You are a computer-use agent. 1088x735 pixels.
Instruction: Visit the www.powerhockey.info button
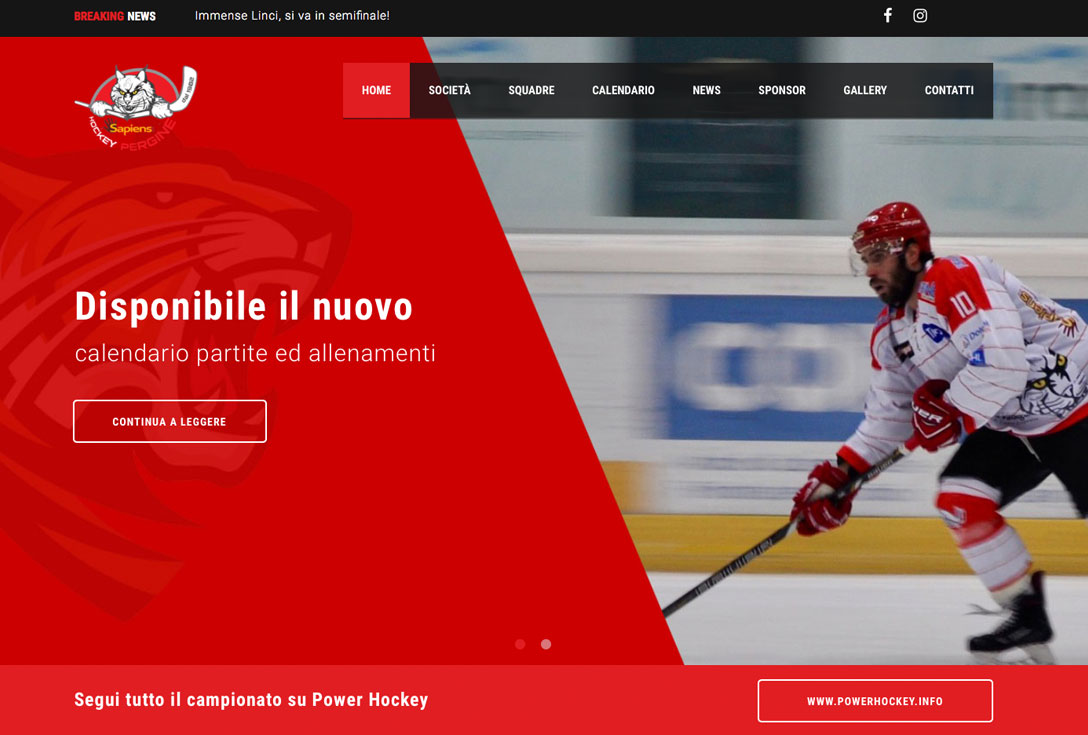[x=875, y=701]
